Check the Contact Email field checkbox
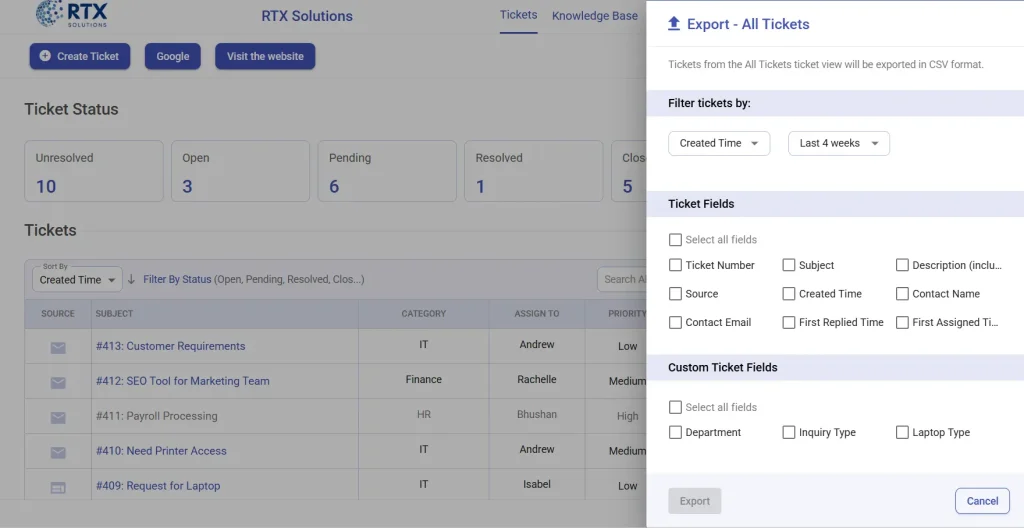The width and height of the screenshot is (1024, 528). click(675, 322)
